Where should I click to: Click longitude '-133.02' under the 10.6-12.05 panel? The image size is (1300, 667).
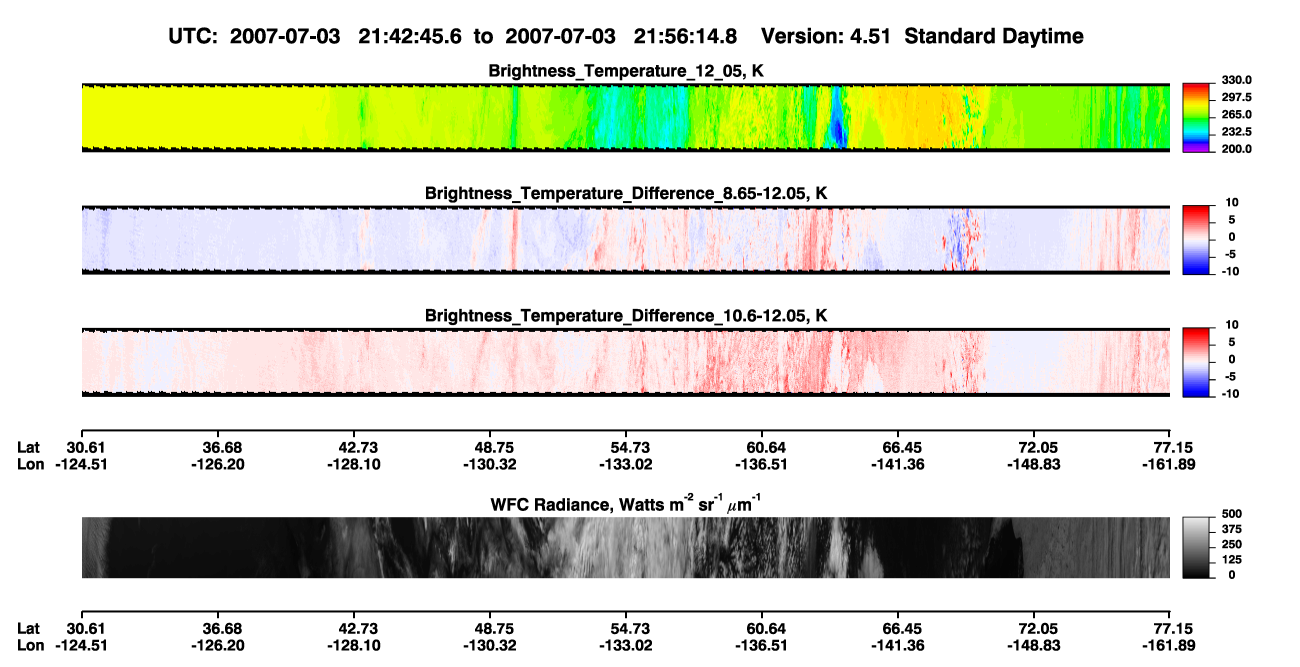626,464
